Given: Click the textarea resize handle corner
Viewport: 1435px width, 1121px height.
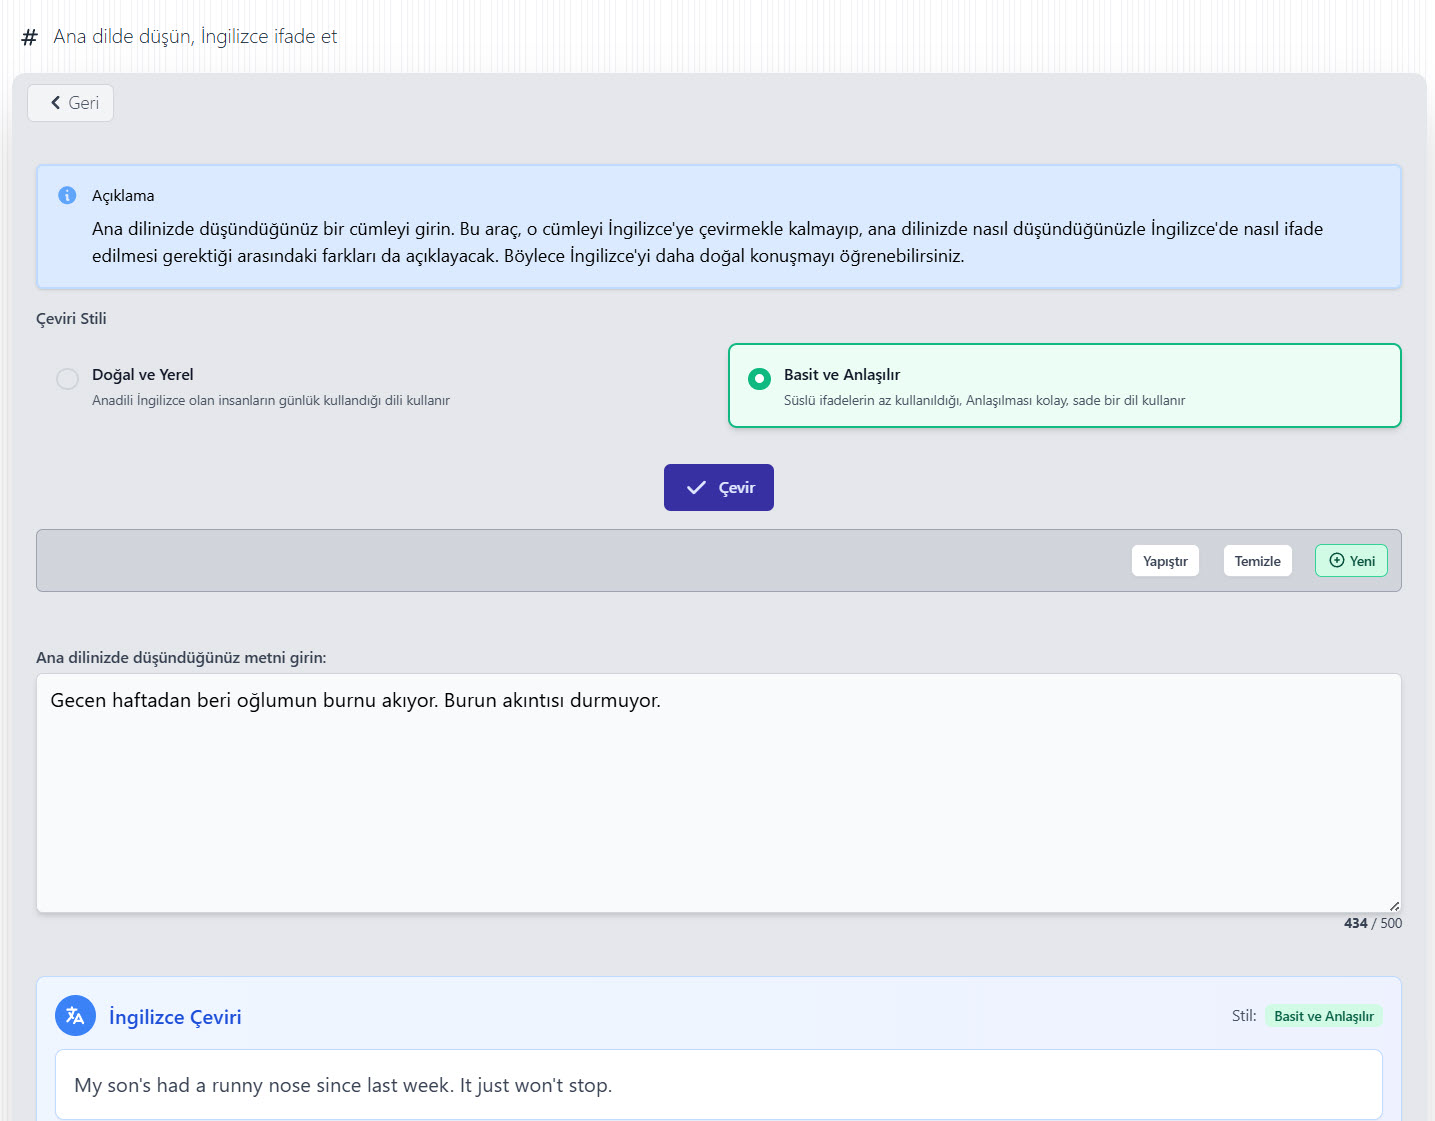Looking at the screenshot, I should pos(1394,905).
